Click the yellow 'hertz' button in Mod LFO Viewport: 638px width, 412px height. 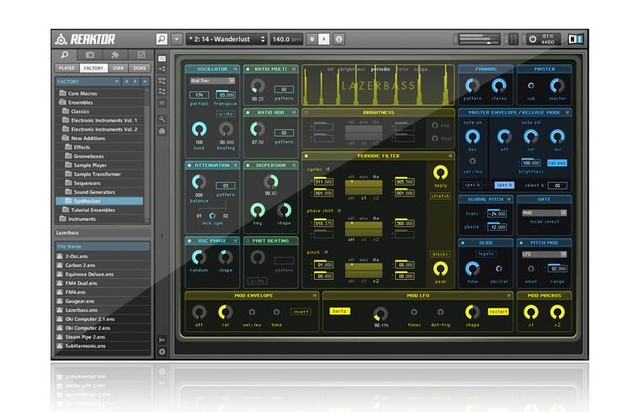(339, 311)
